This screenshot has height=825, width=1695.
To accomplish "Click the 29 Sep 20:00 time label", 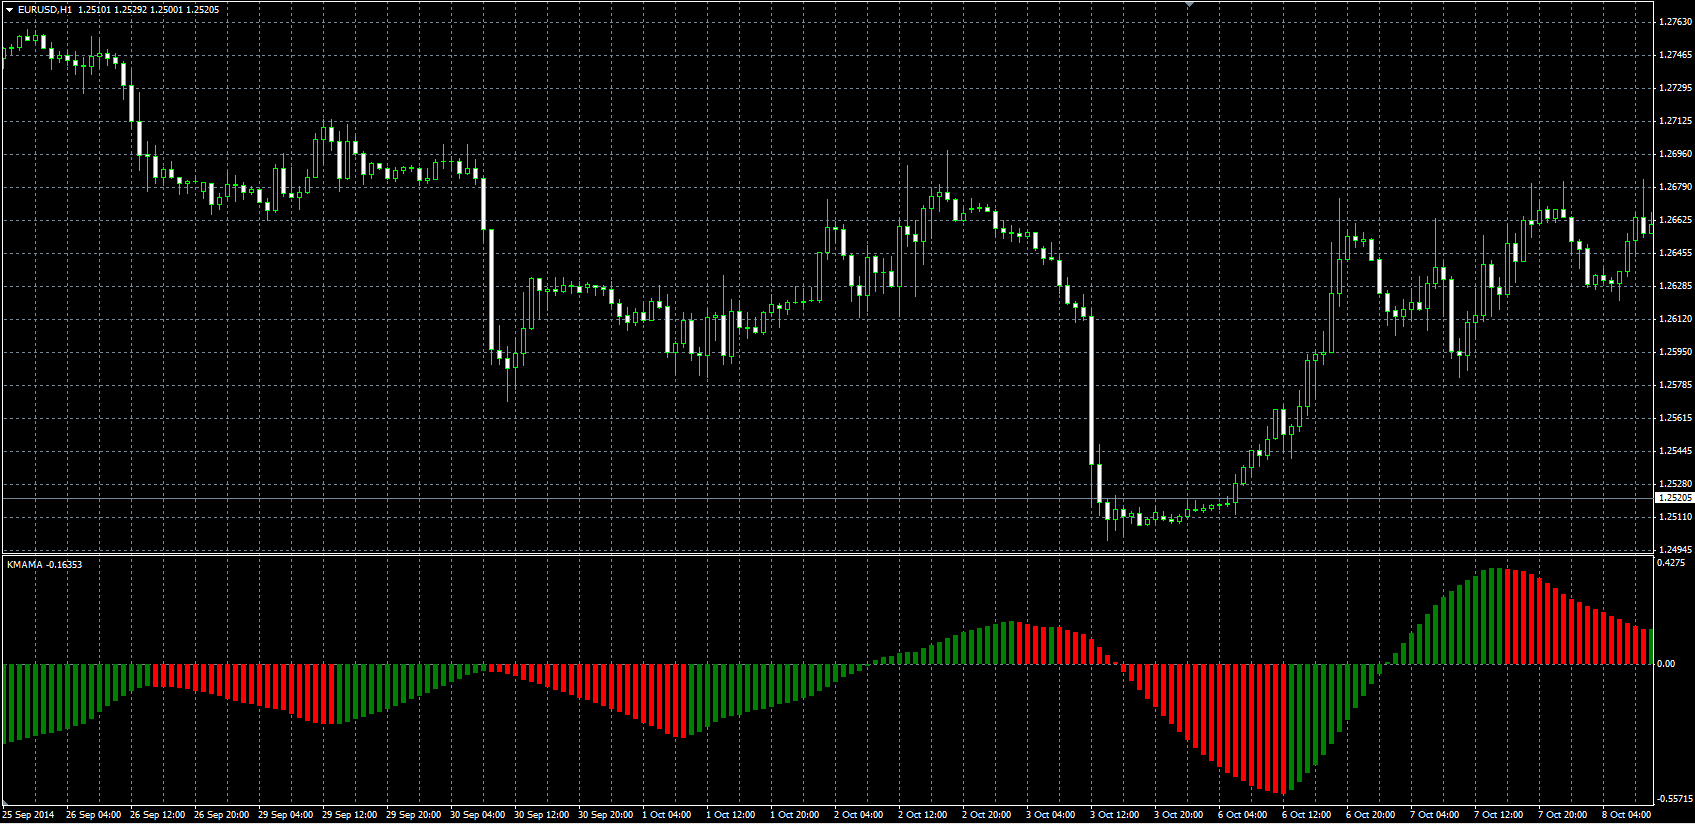I will click(413, 815).
